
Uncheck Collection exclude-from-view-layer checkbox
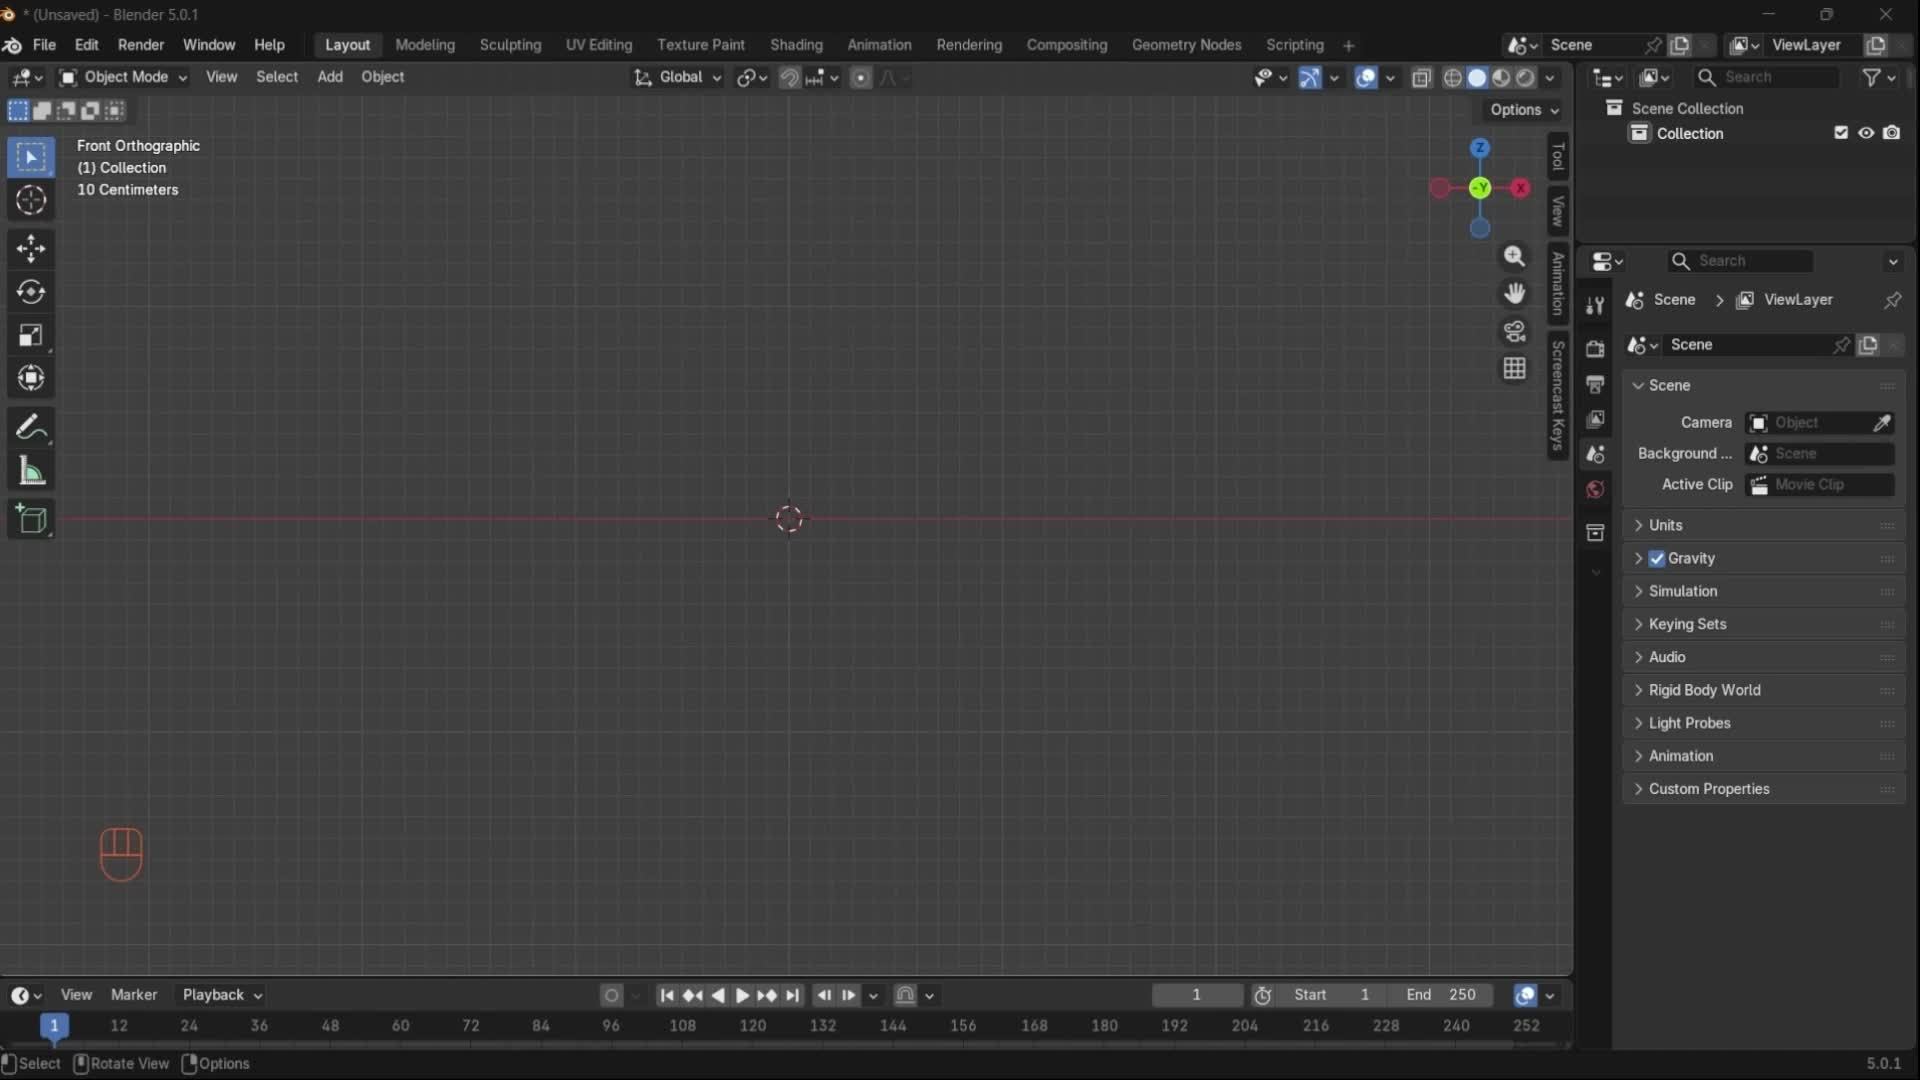click(1841, 133)
